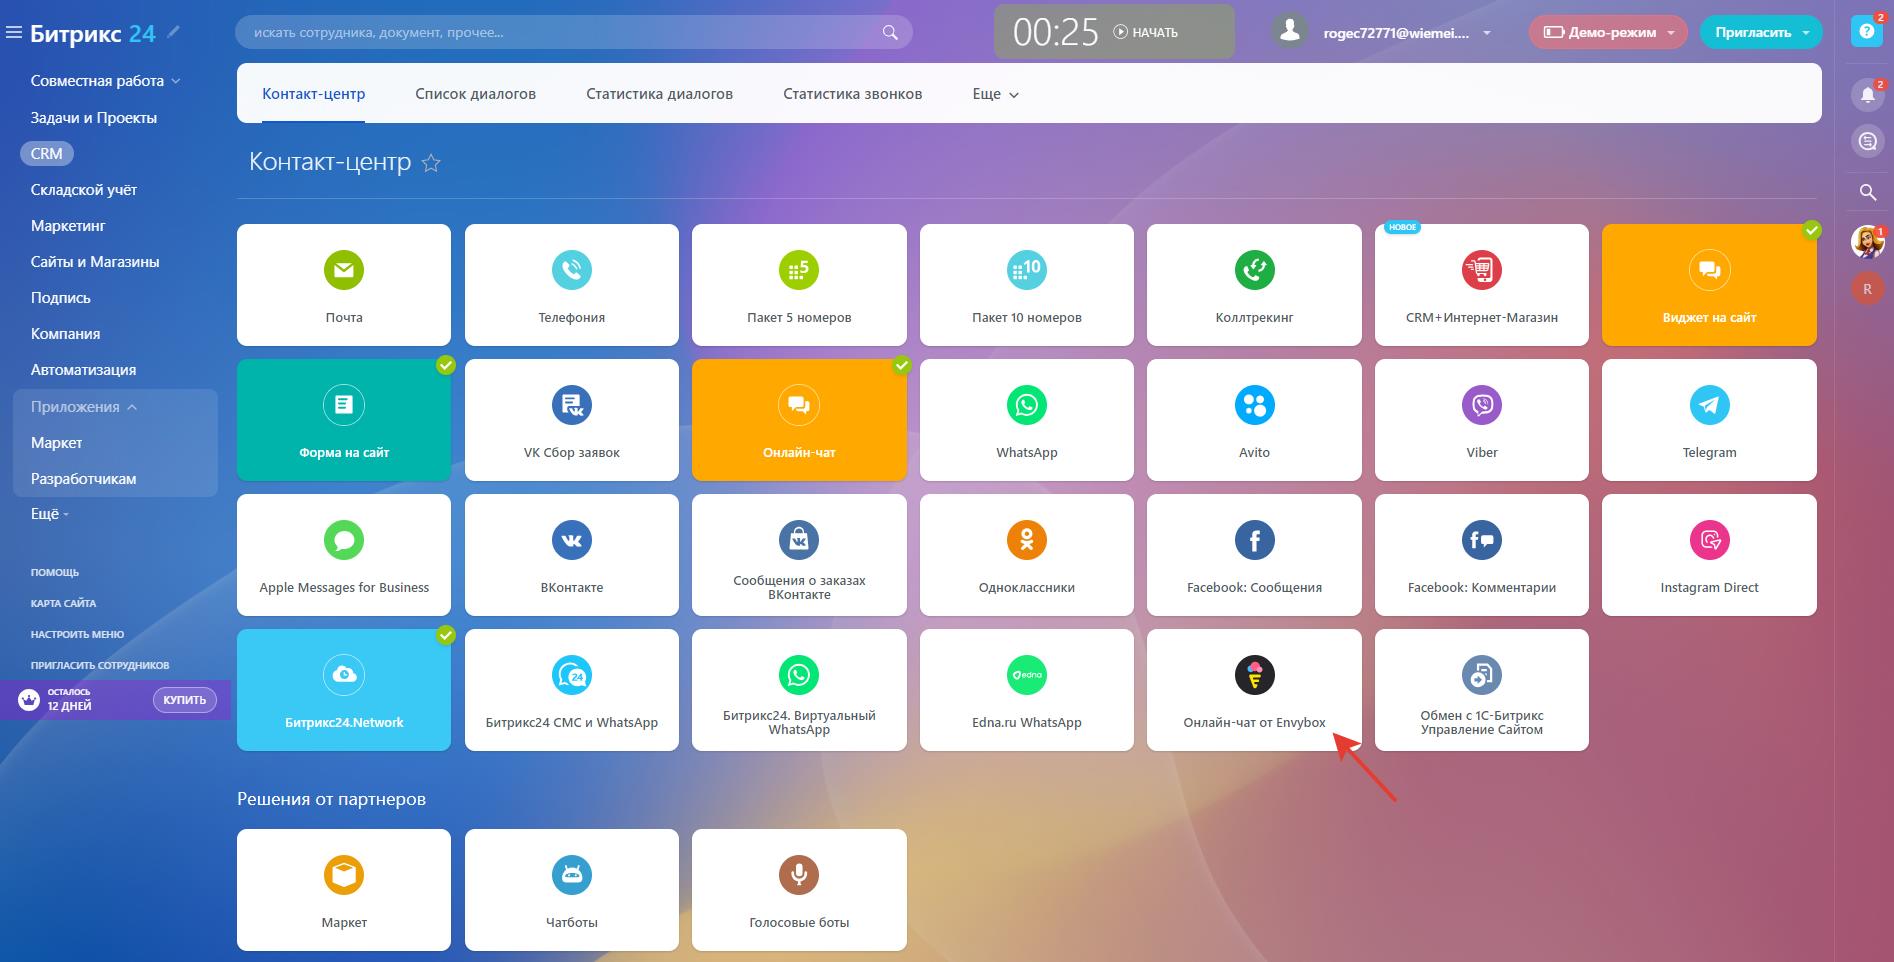Open Обмен с 1С-Битрикс Управление Сайтом tile

(1482, 690)
